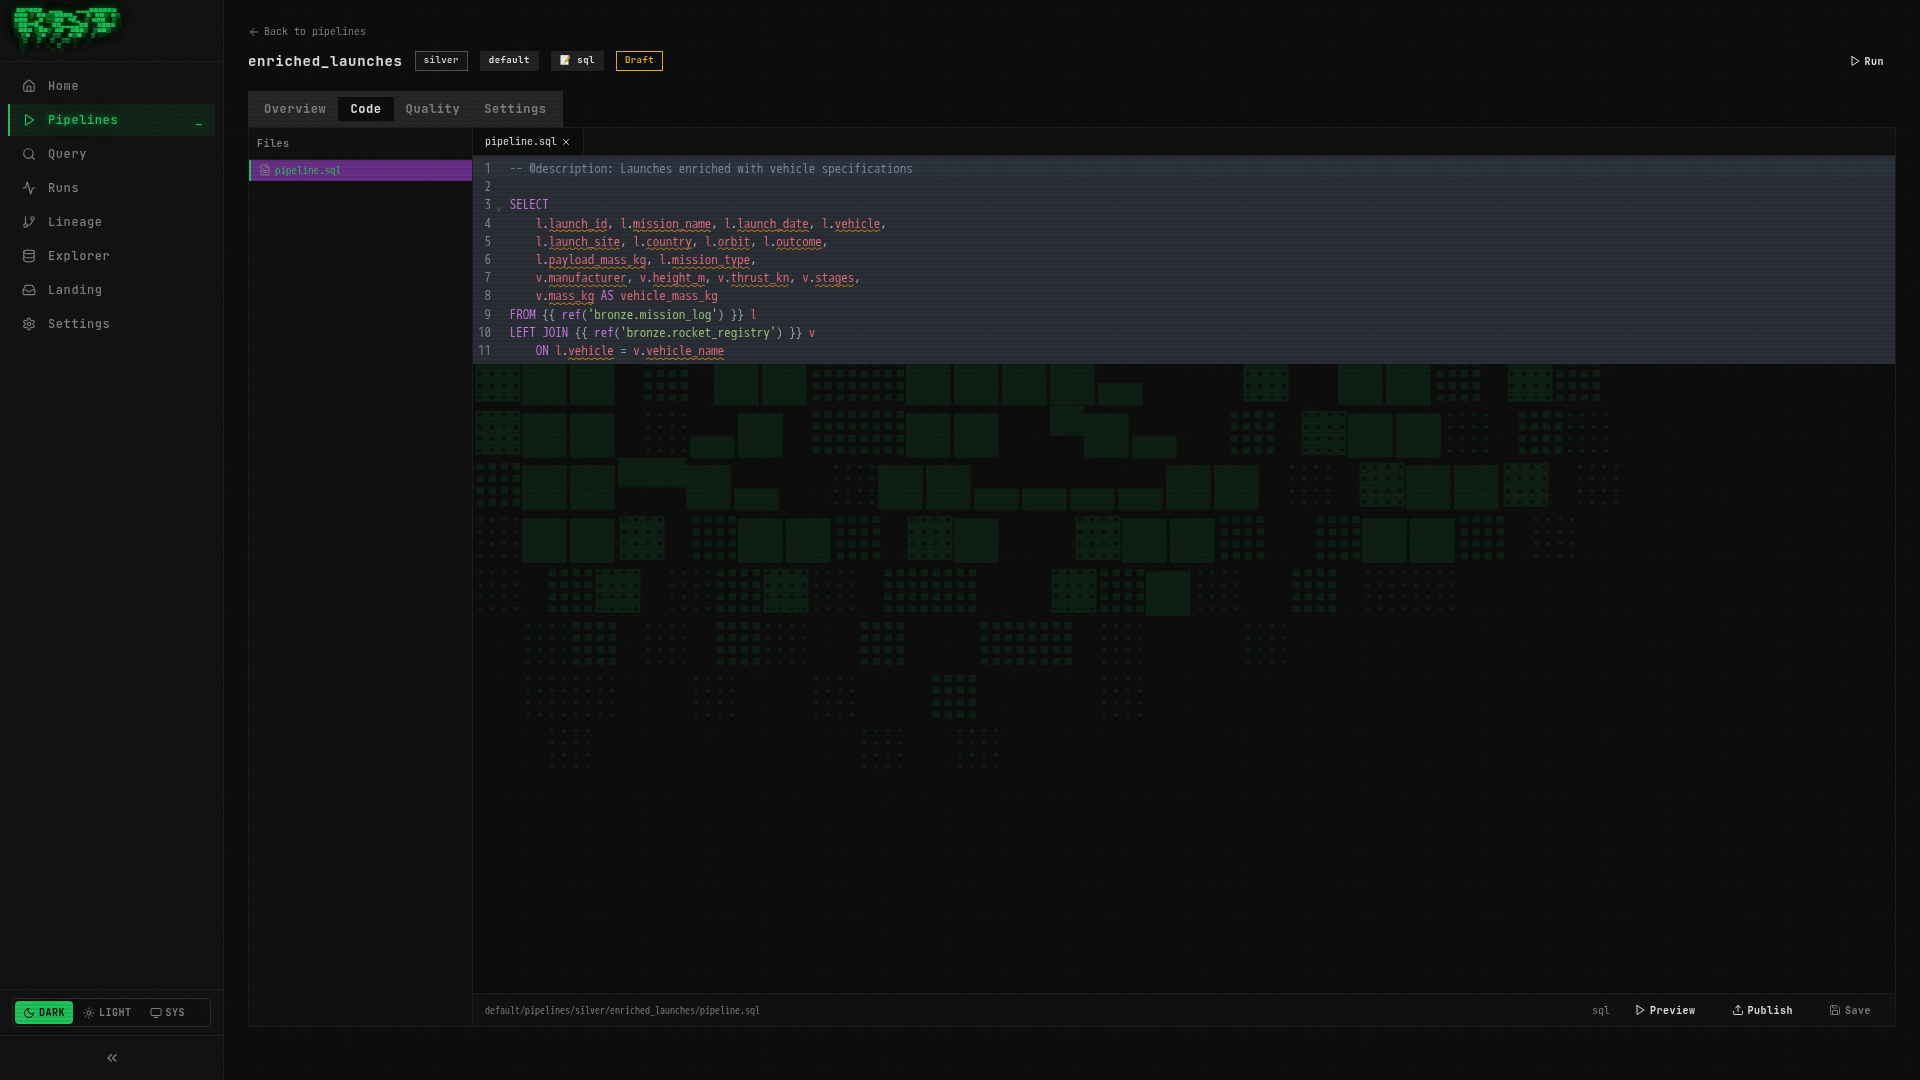Keep DARK theme selected

44,1012
